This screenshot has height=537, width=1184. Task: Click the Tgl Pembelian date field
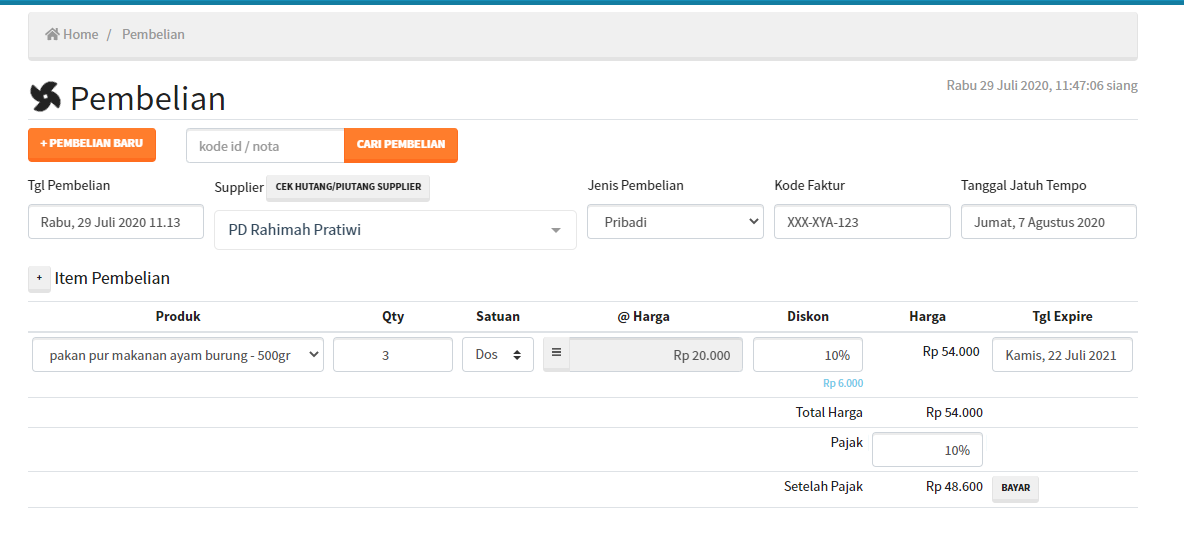coord(116,222)
